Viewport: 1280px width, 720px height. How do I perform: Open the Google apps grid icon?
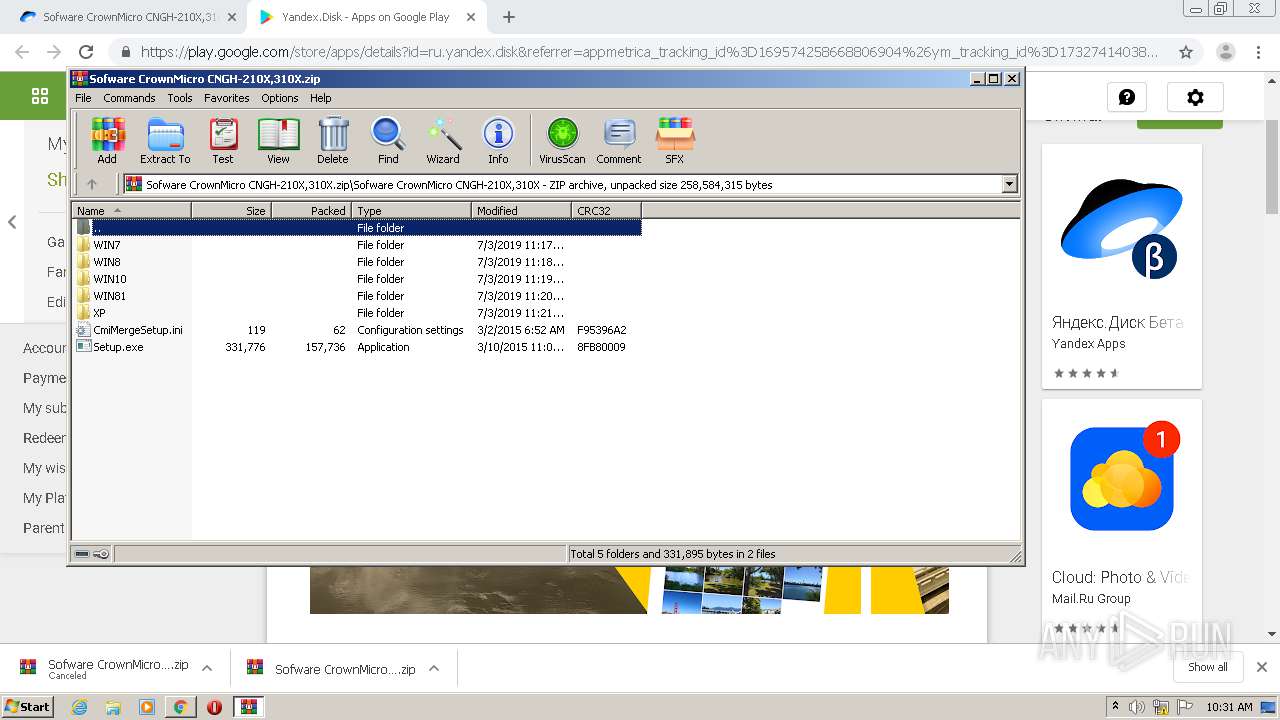point(40,96)
